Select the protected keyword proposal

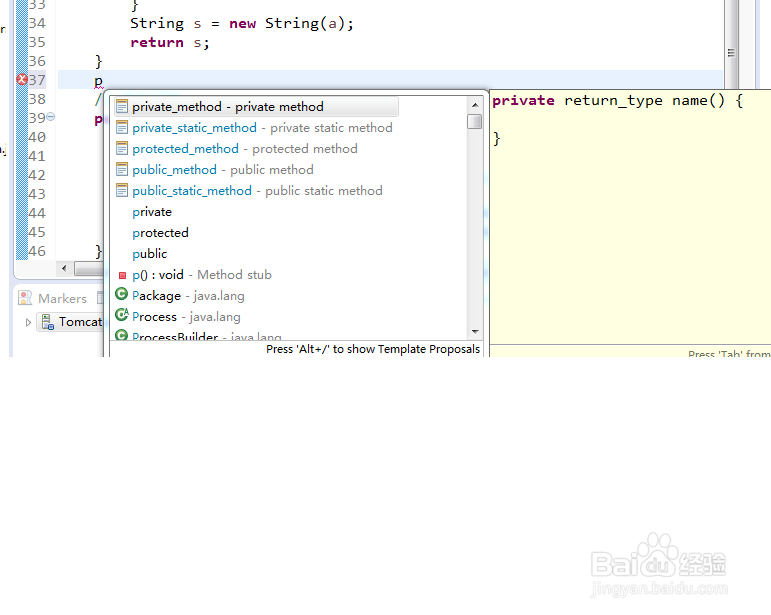160,233
